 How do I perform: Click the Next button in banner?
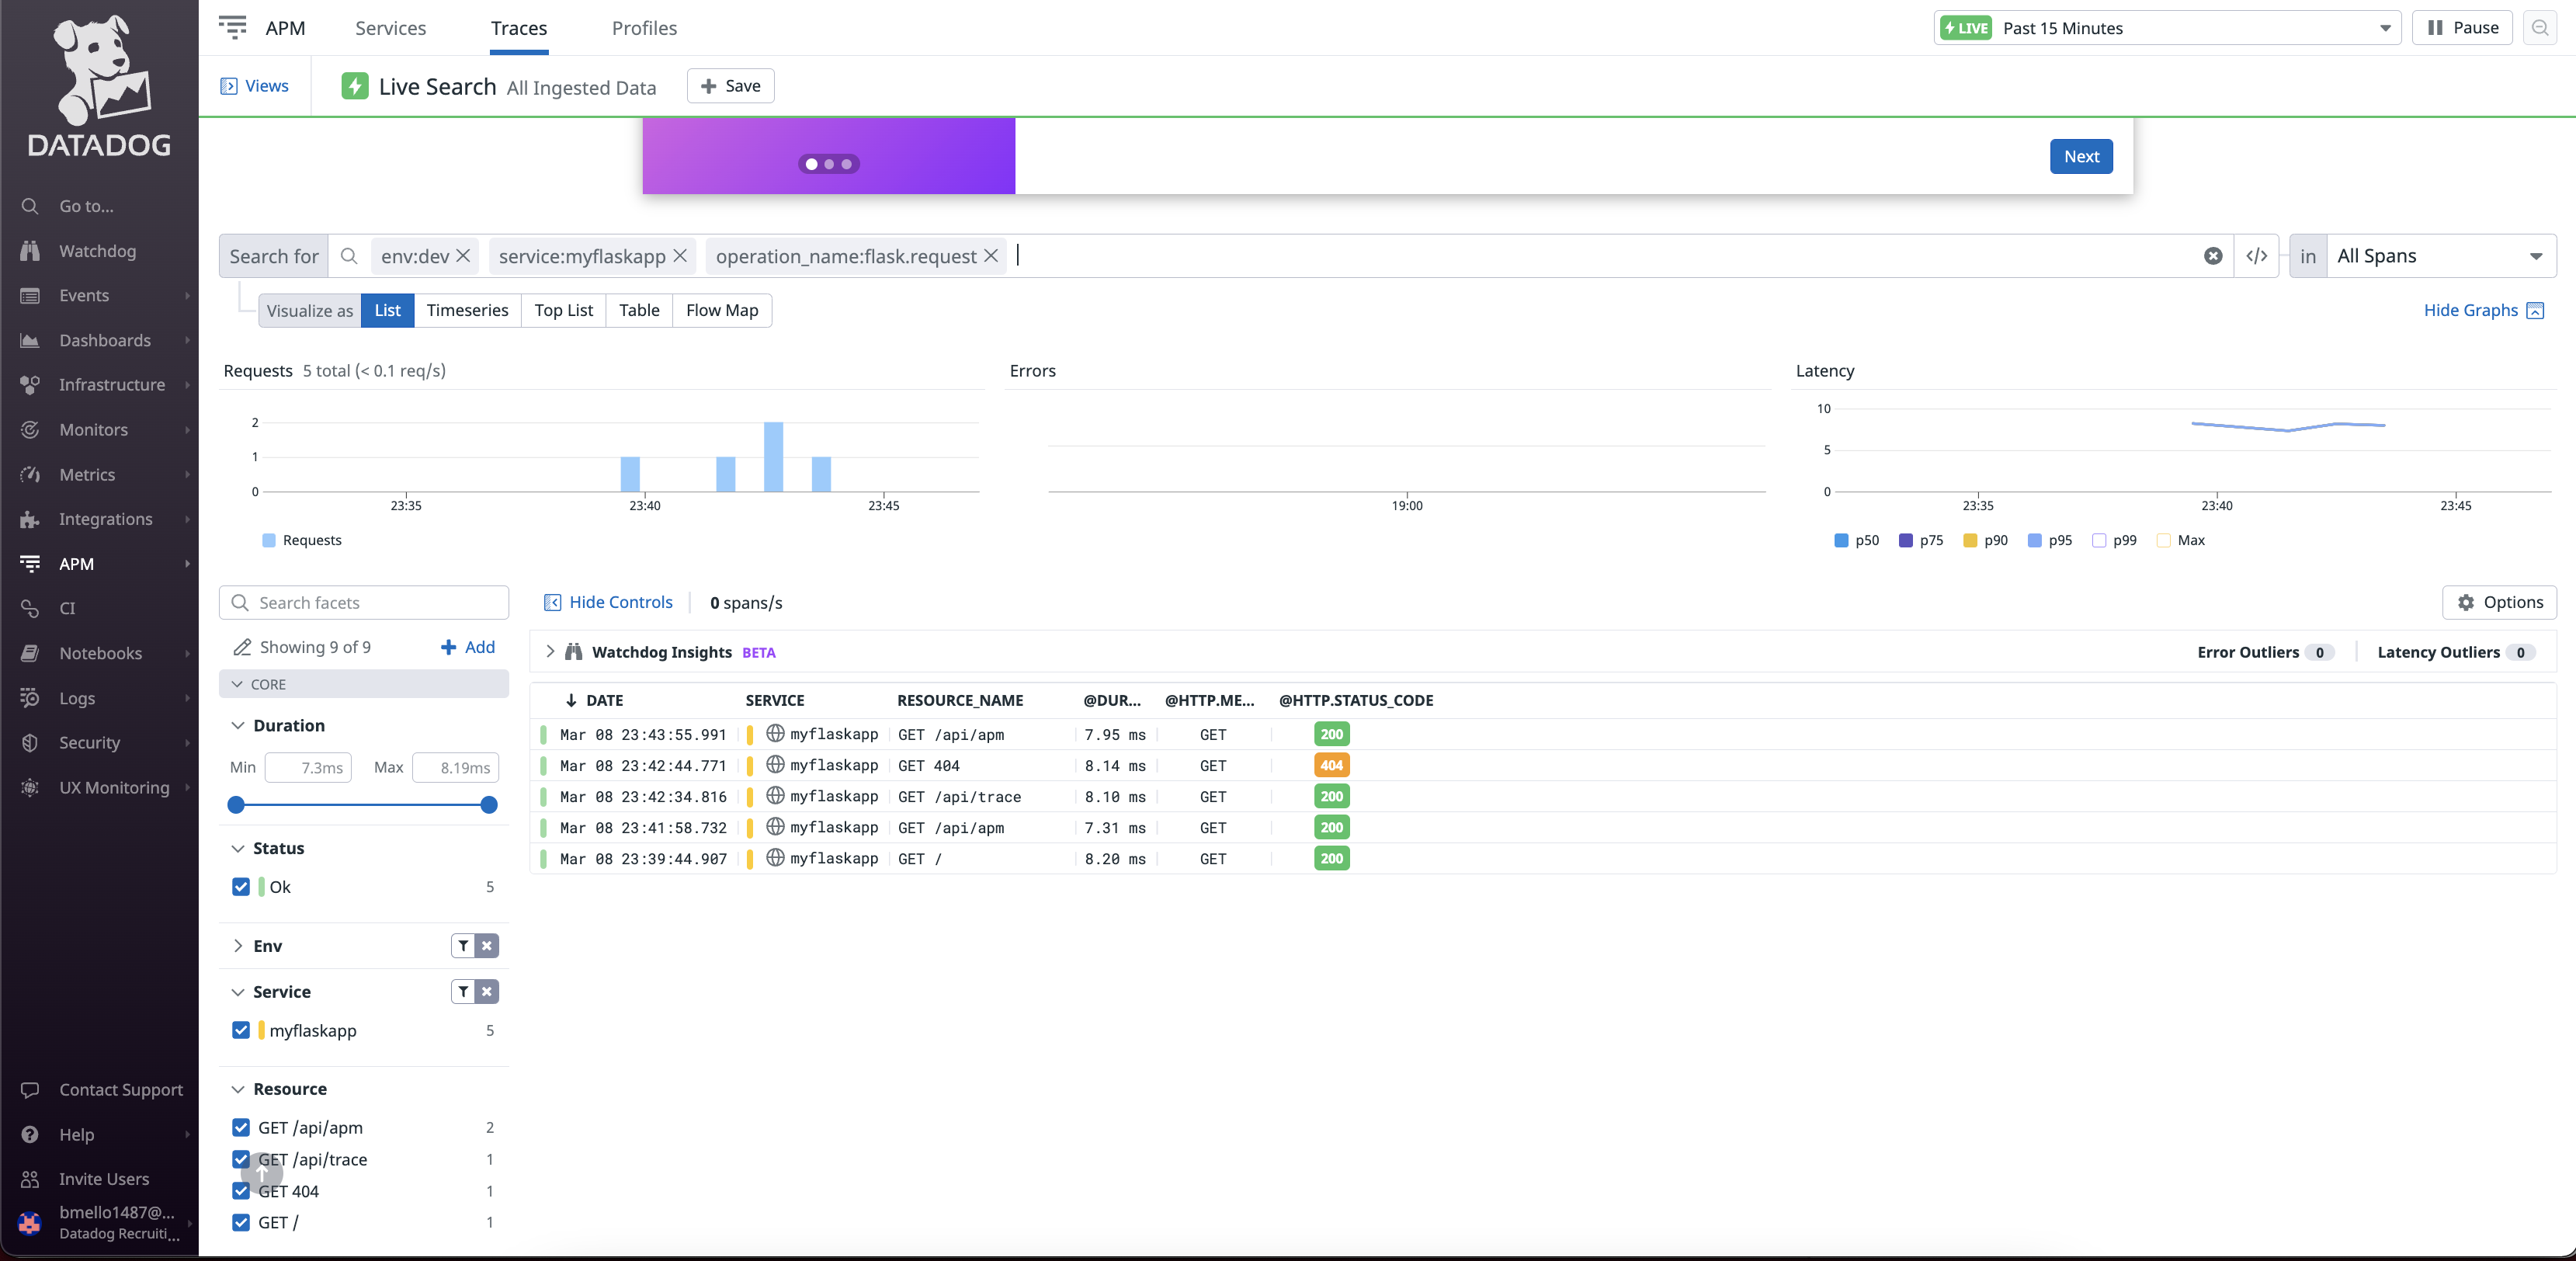point(2081,157)
